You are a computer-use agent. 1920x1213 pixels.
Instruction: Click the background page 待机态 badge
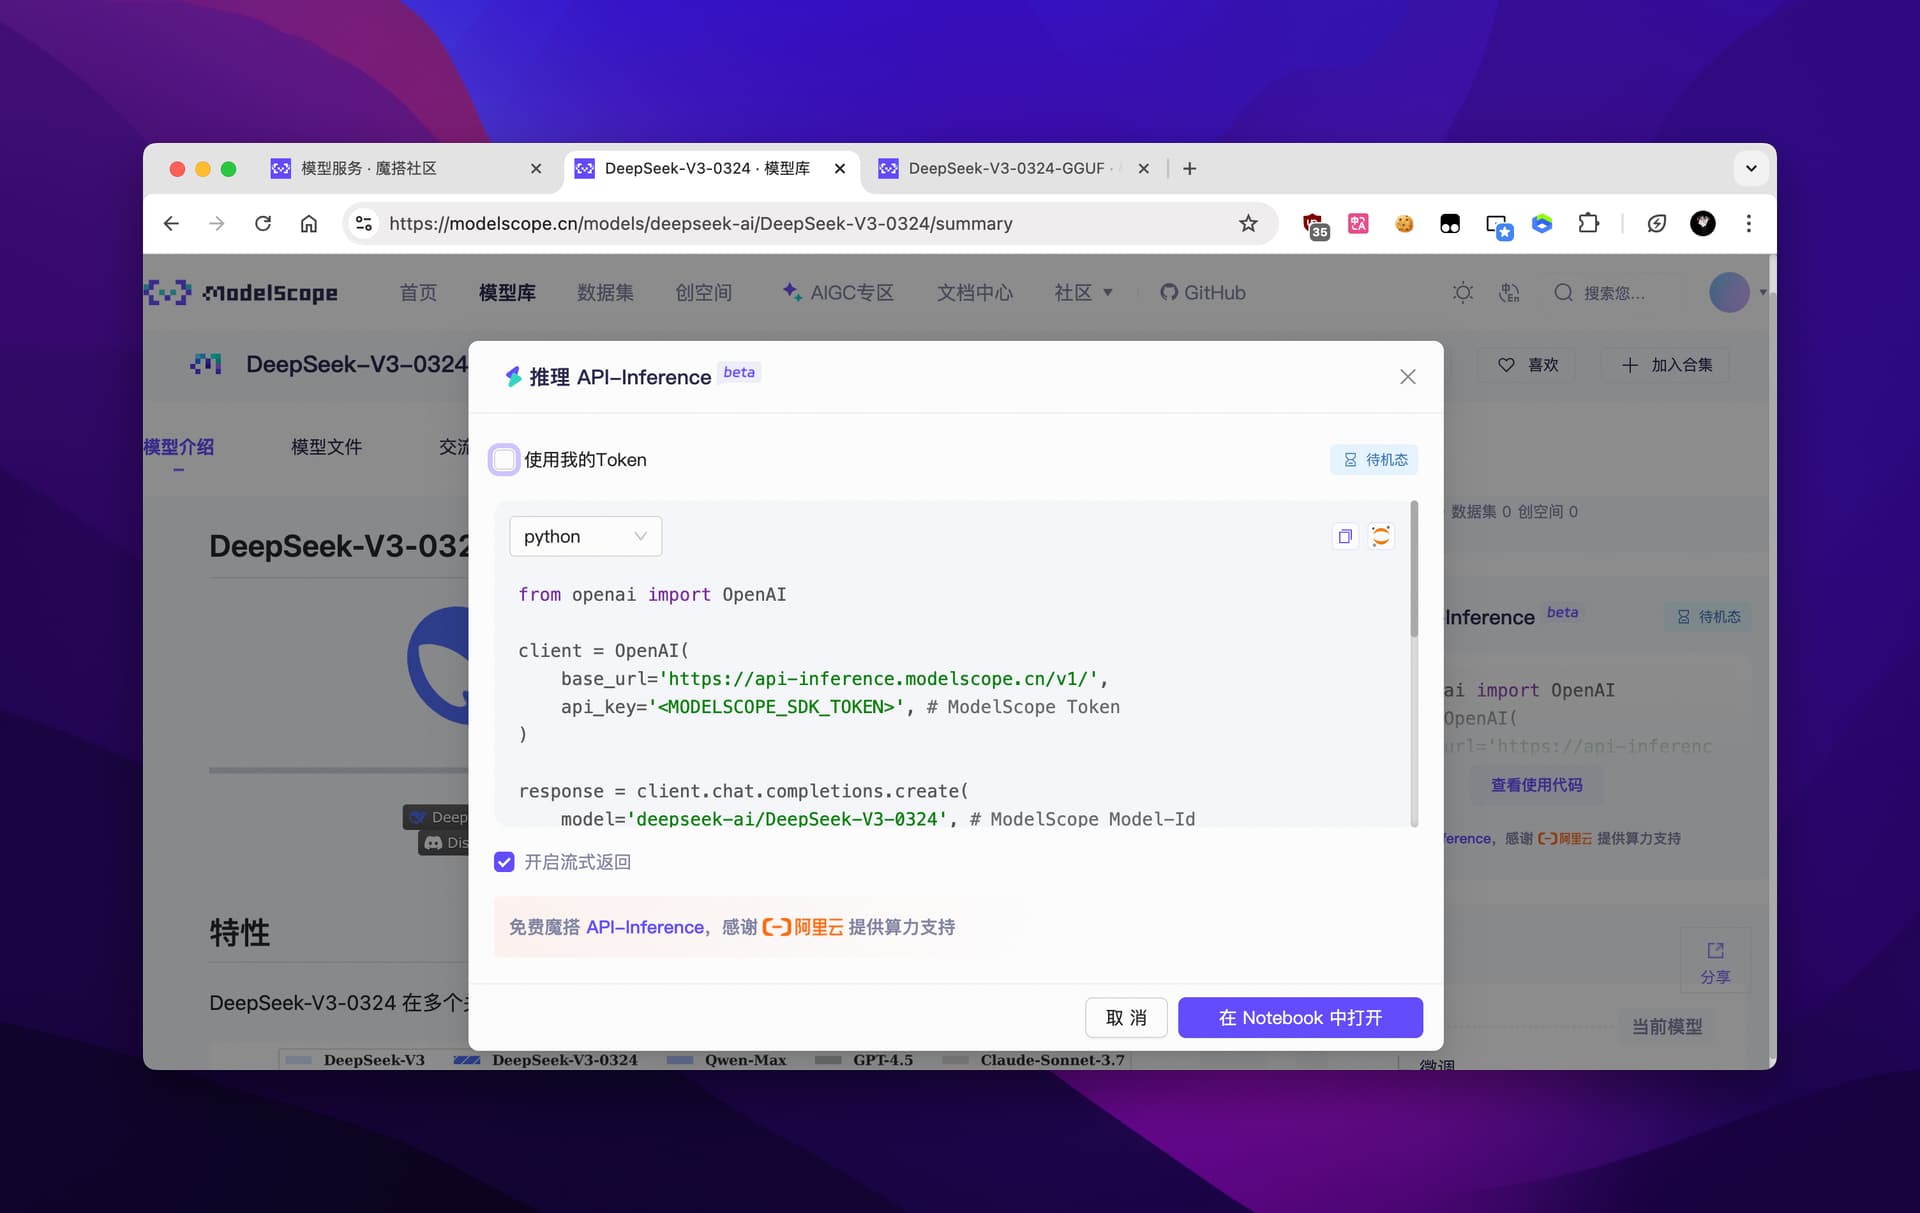click(x=1708, y=617)
